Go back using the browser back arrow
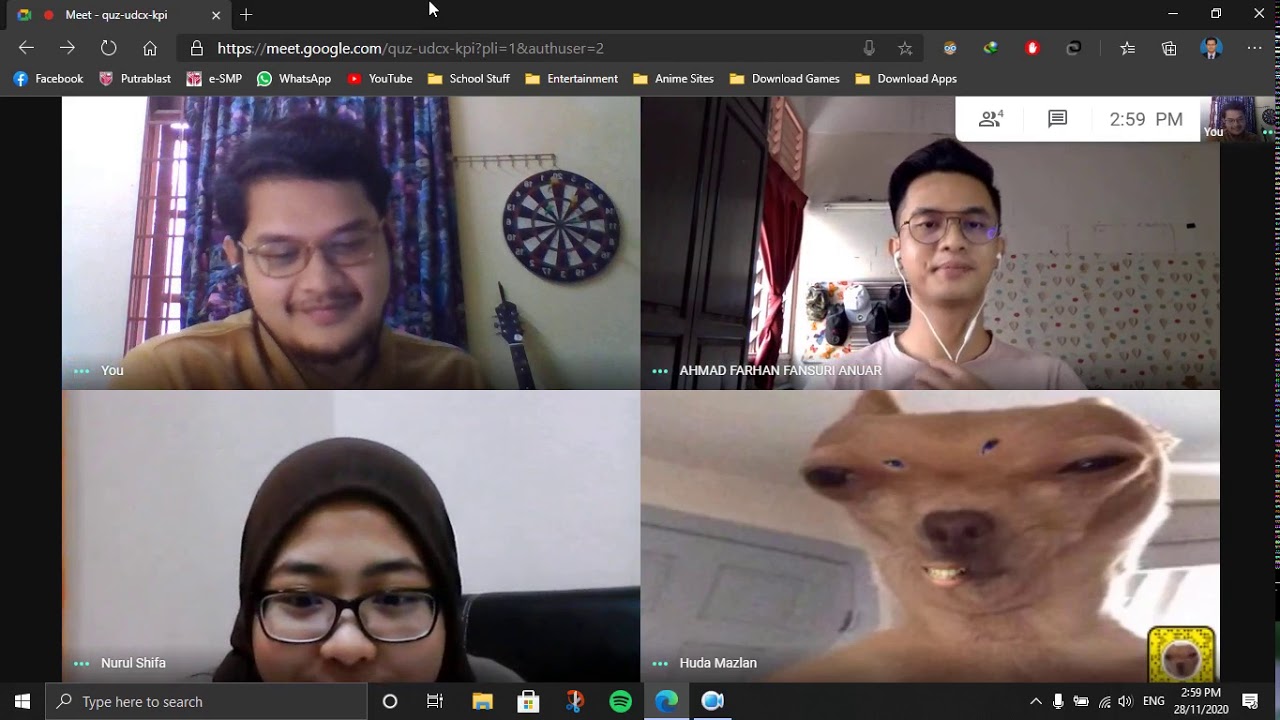The width and height of the screenshot is (1280, 720). 26,48
